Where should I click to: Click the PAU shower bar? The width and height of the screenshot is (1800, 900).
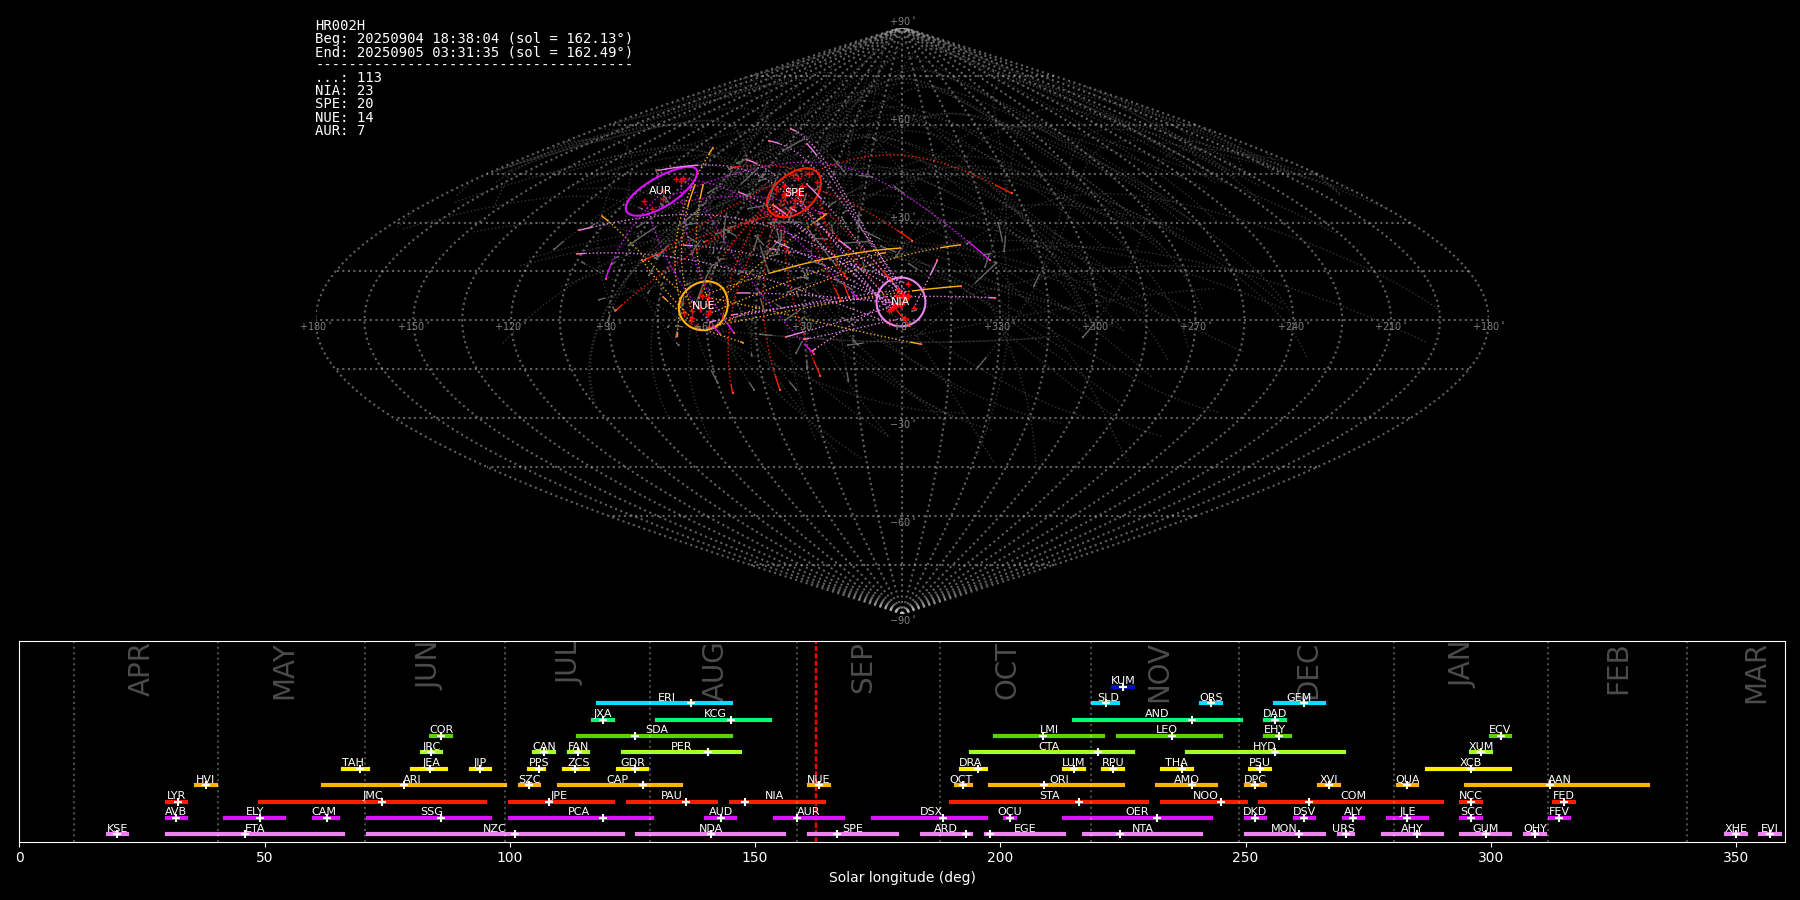[x=672, y=802]
